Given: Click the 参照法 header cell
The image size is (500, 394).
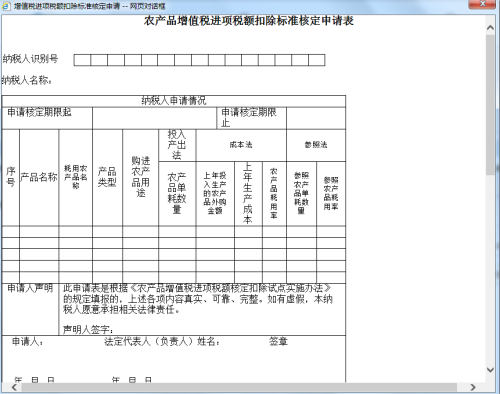Looking at the screenshot, I should [316, 145].
